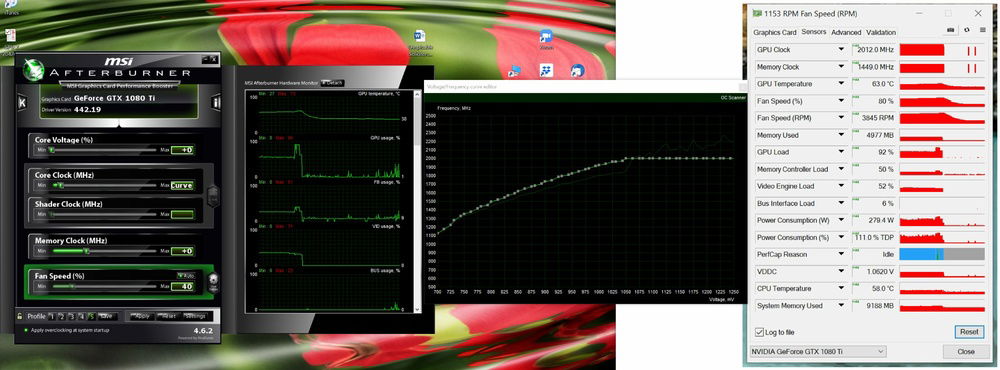This screenshot has height=370, width=1000.
Task: Toggle the core and shader clock link icon
Action: pyautogui.click(x=213, y=195)
